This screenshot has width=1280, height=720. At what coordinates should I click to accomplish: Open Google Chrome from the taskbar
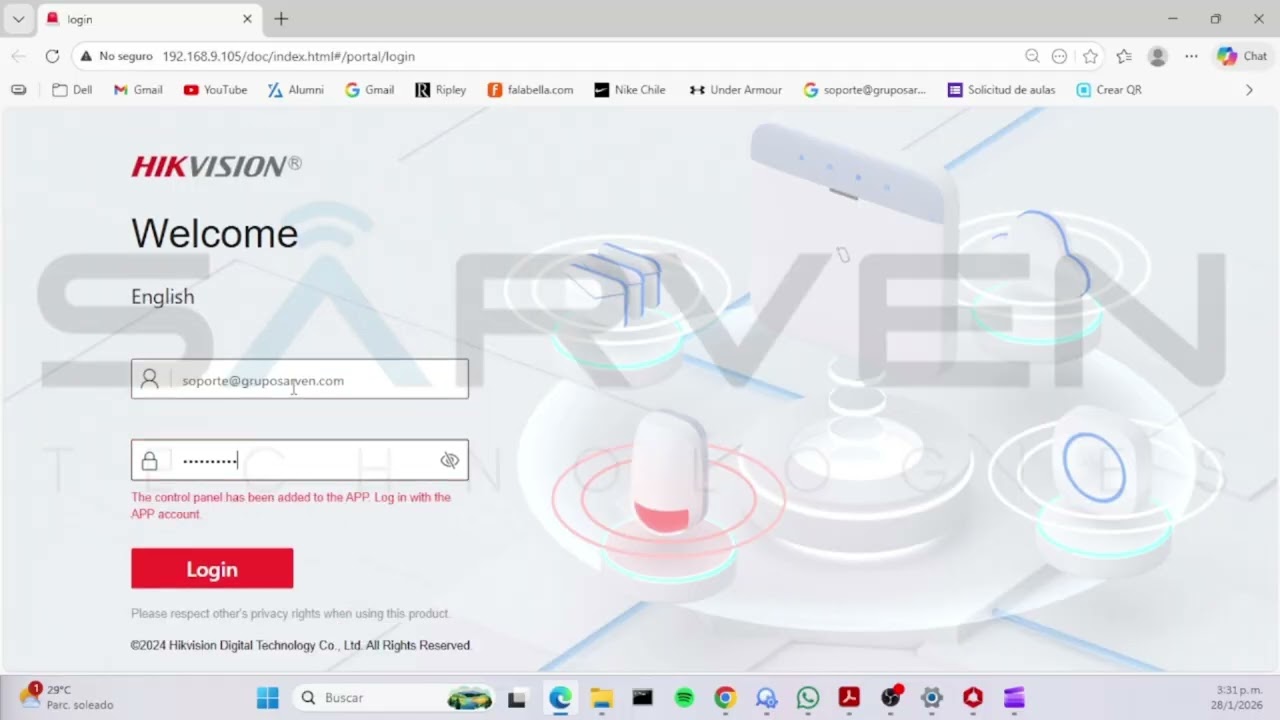click(x=725, y=697)
